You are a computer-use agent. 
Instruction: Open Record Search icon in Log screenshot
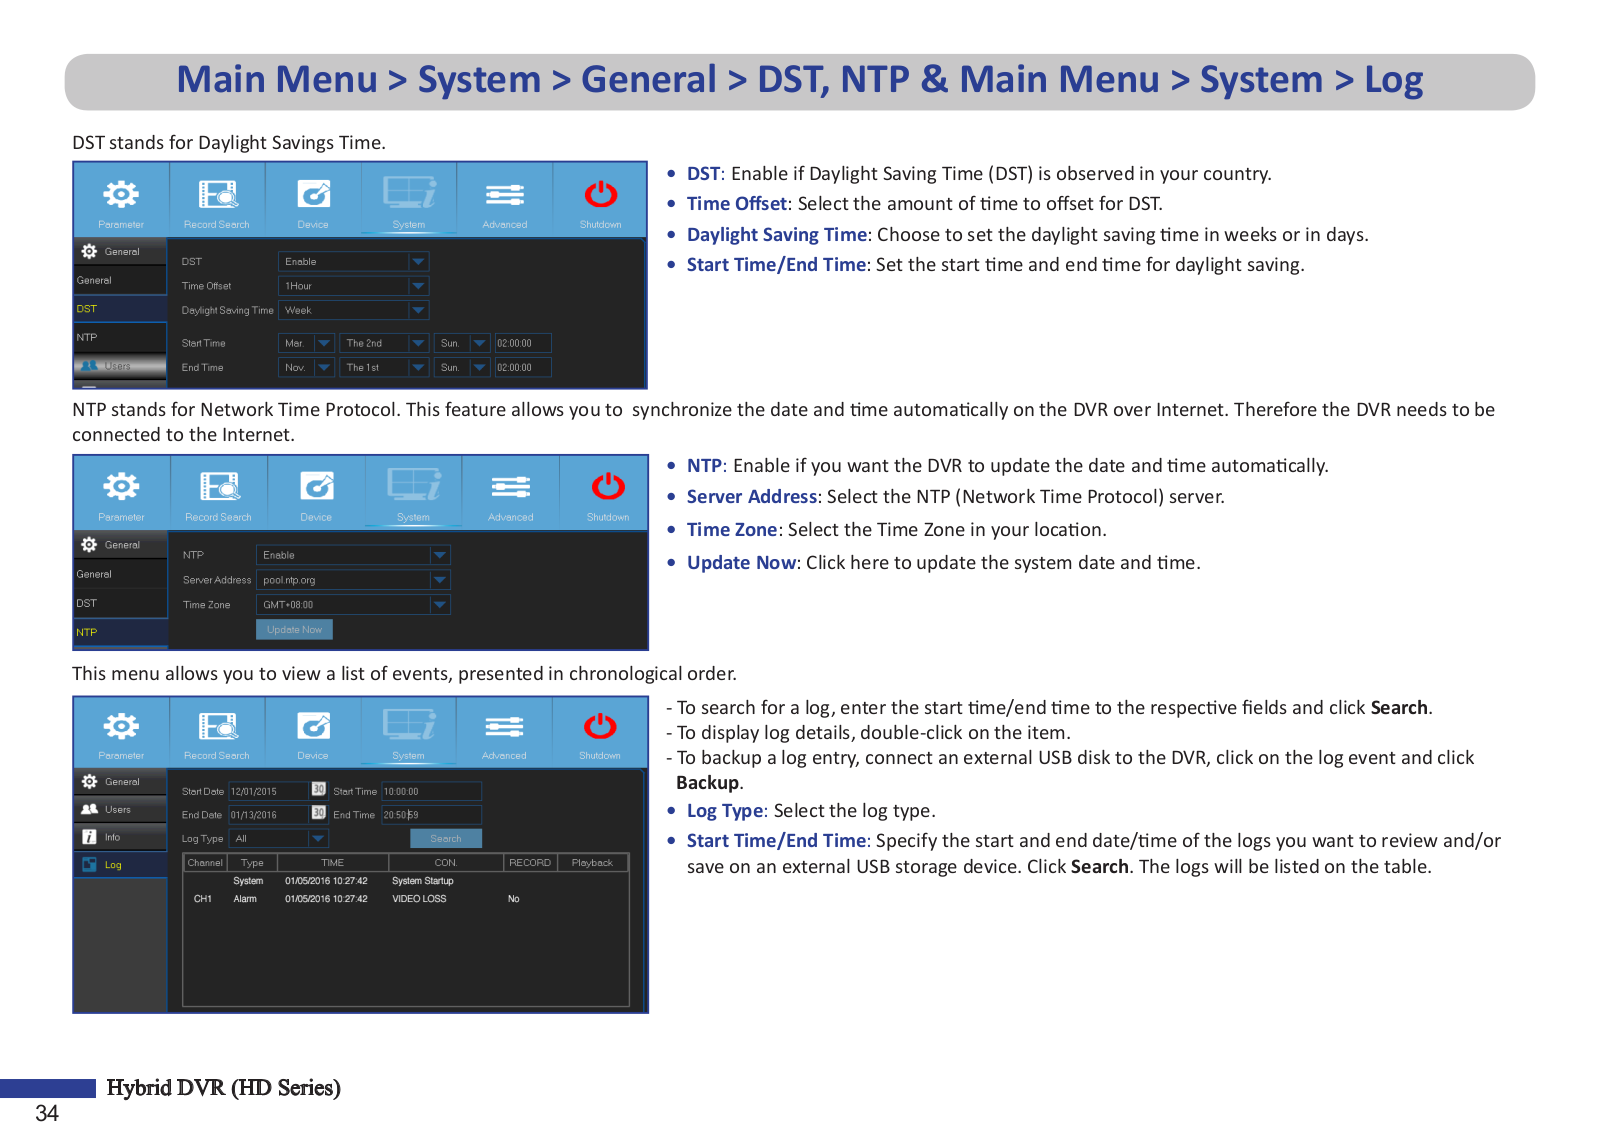pyautogui.click(x=217, y=726)
